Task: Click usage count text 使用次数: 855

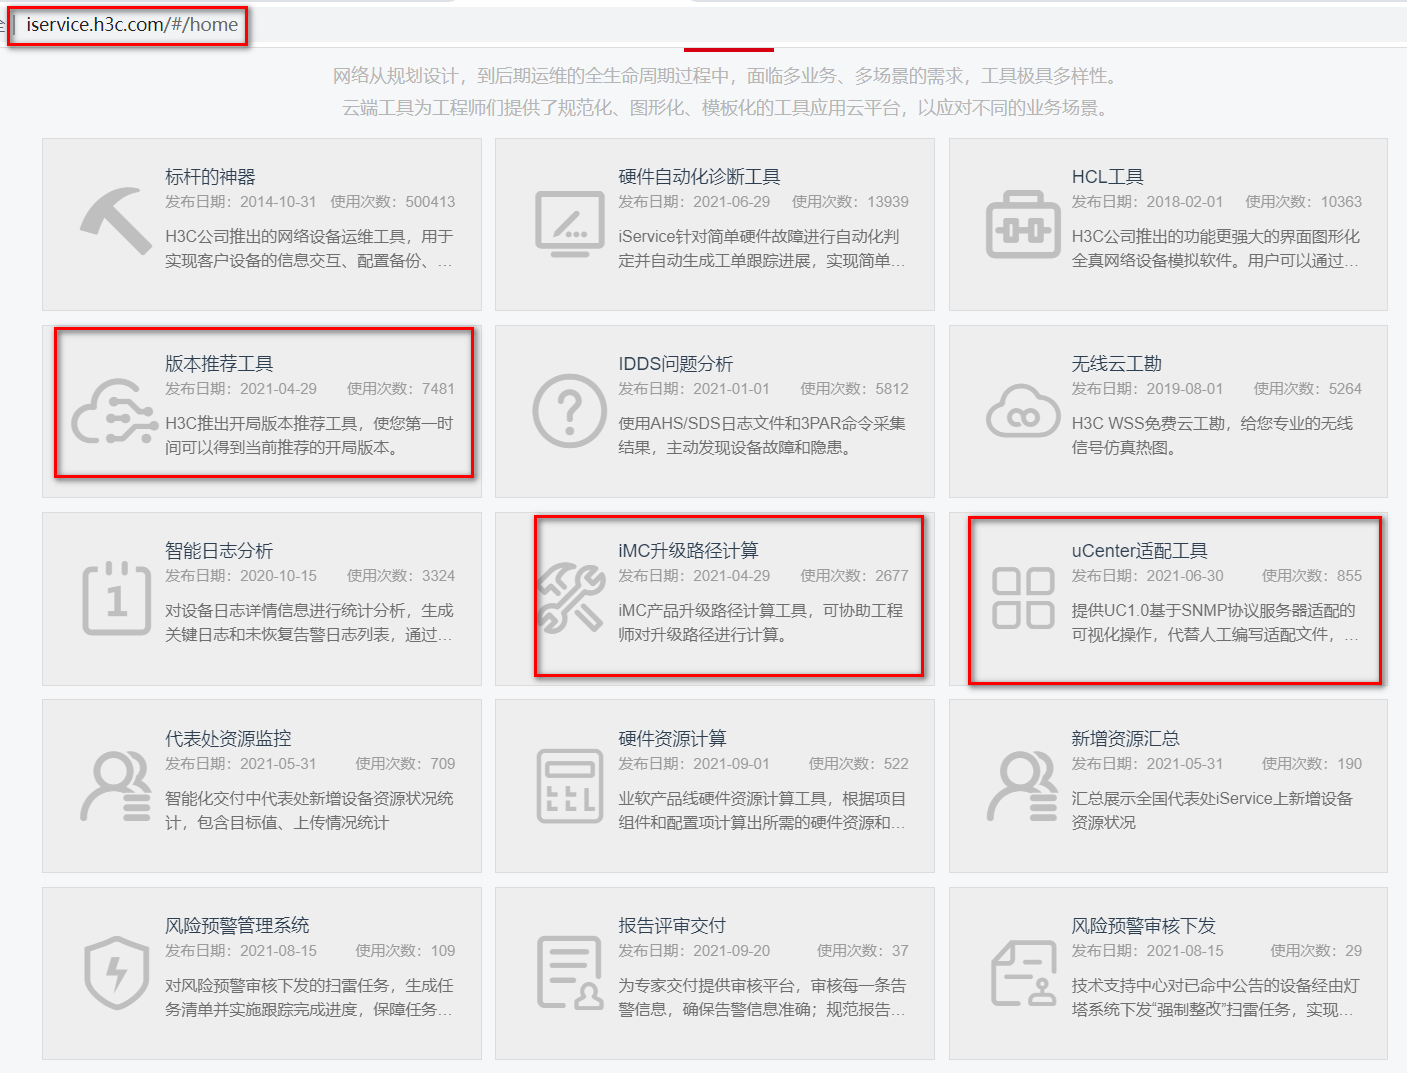Action: click(1312, 576)
